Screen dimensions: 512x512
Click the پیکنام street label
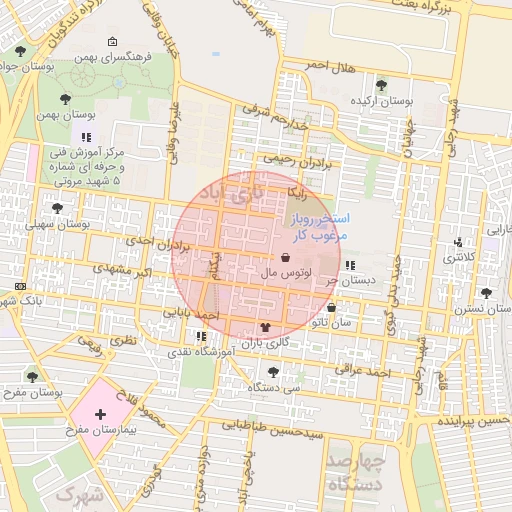[215, 266]
